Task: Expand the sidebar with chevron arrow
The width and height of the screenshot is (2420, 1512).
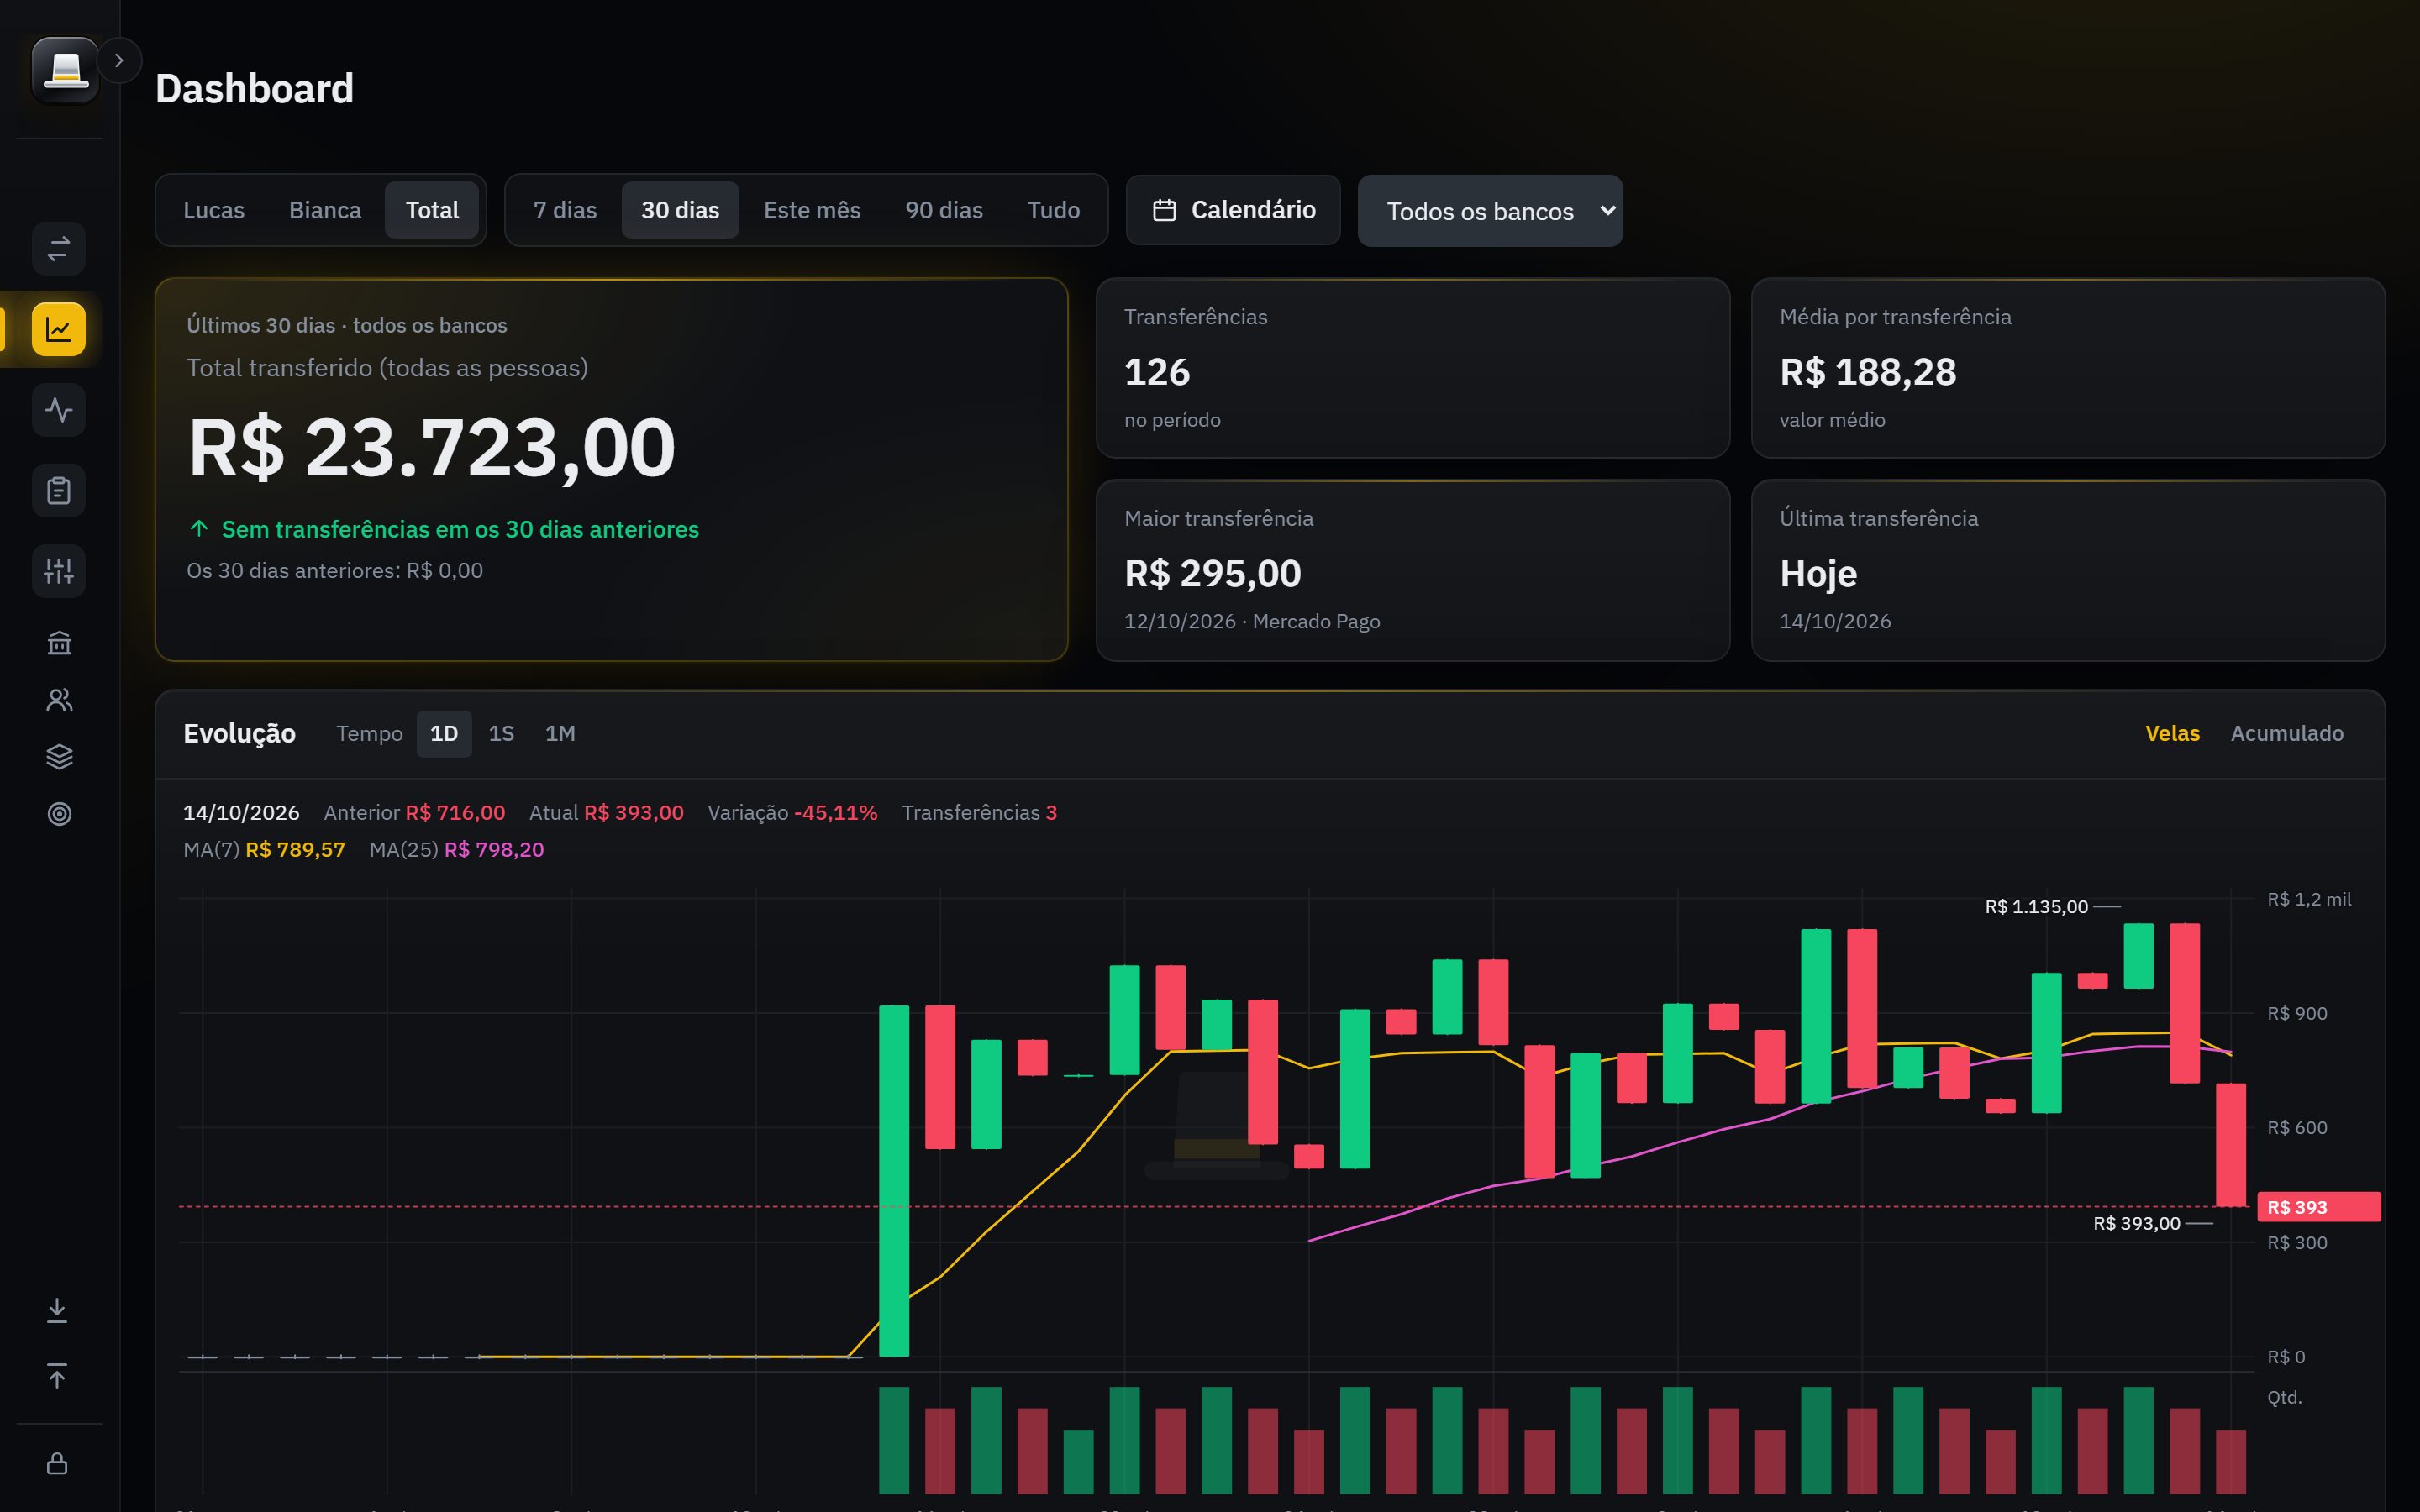Action: [119, 61]
